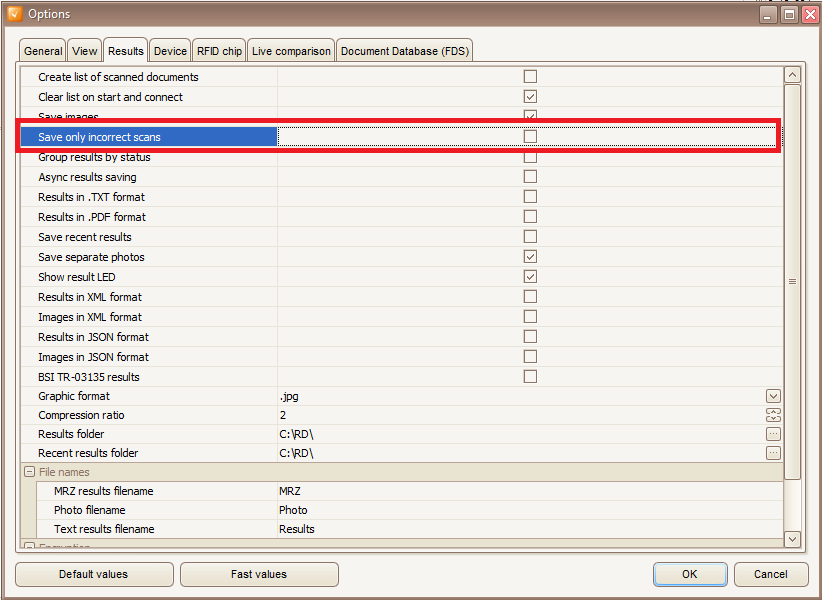Enable Create list of scanned documents
The height and width of the screenshot is (600, 822).
pos(530,76)
